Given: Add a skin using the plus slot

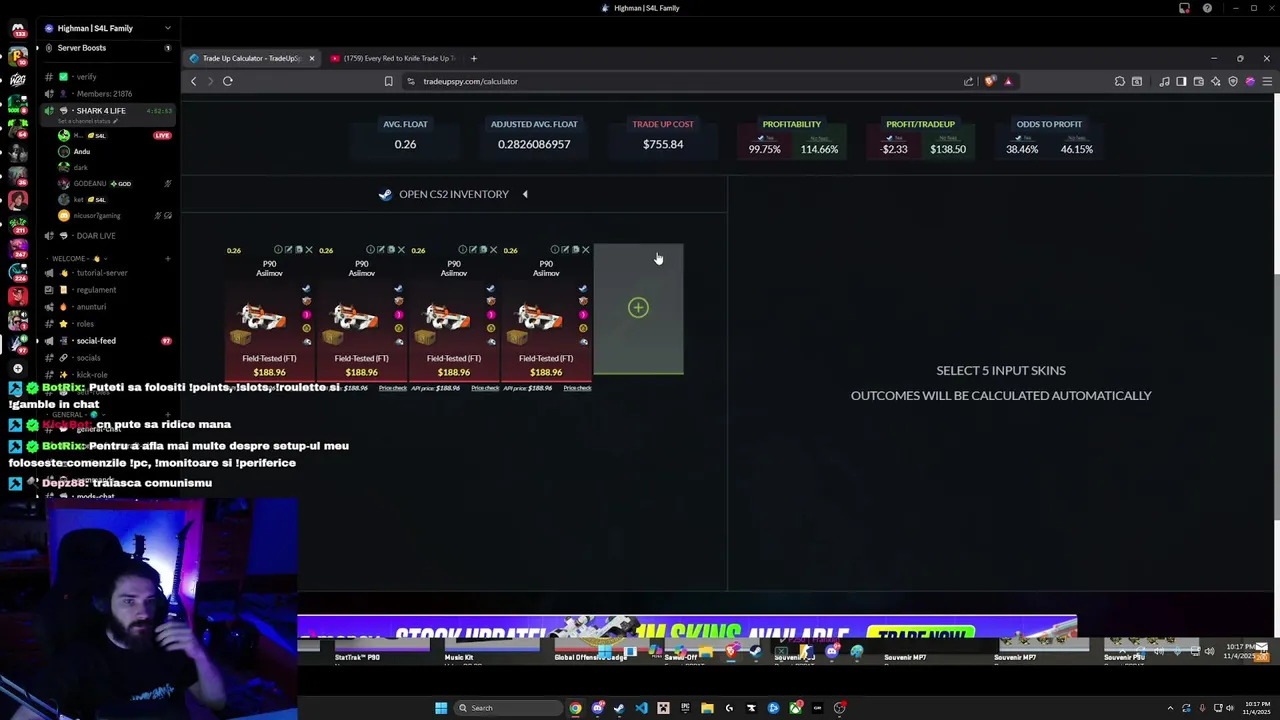Looking at the screenshot, I should point(638,308).
